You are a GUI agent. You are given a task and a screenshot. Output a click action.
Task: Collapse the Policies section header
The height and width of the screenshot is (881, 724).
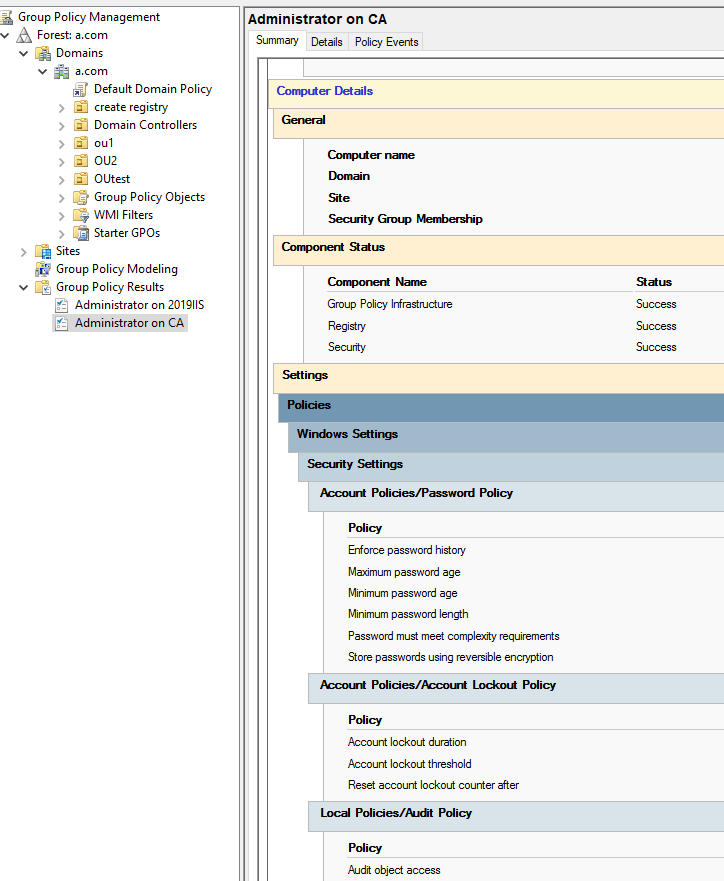click(x=501, y=408)
